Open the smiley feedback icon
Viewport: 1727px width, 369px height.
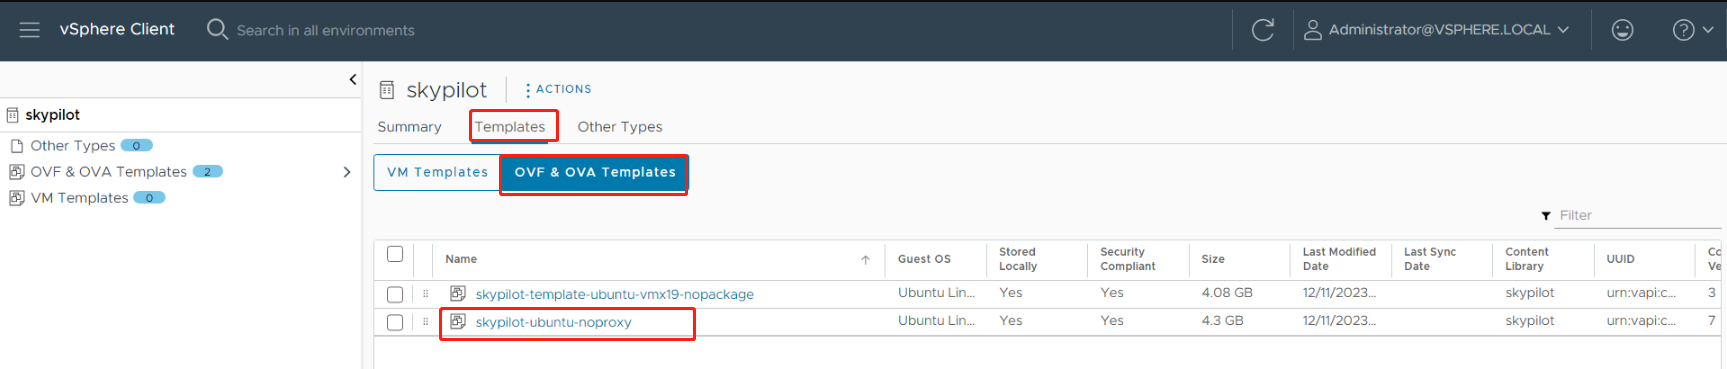pos(1622,30)
